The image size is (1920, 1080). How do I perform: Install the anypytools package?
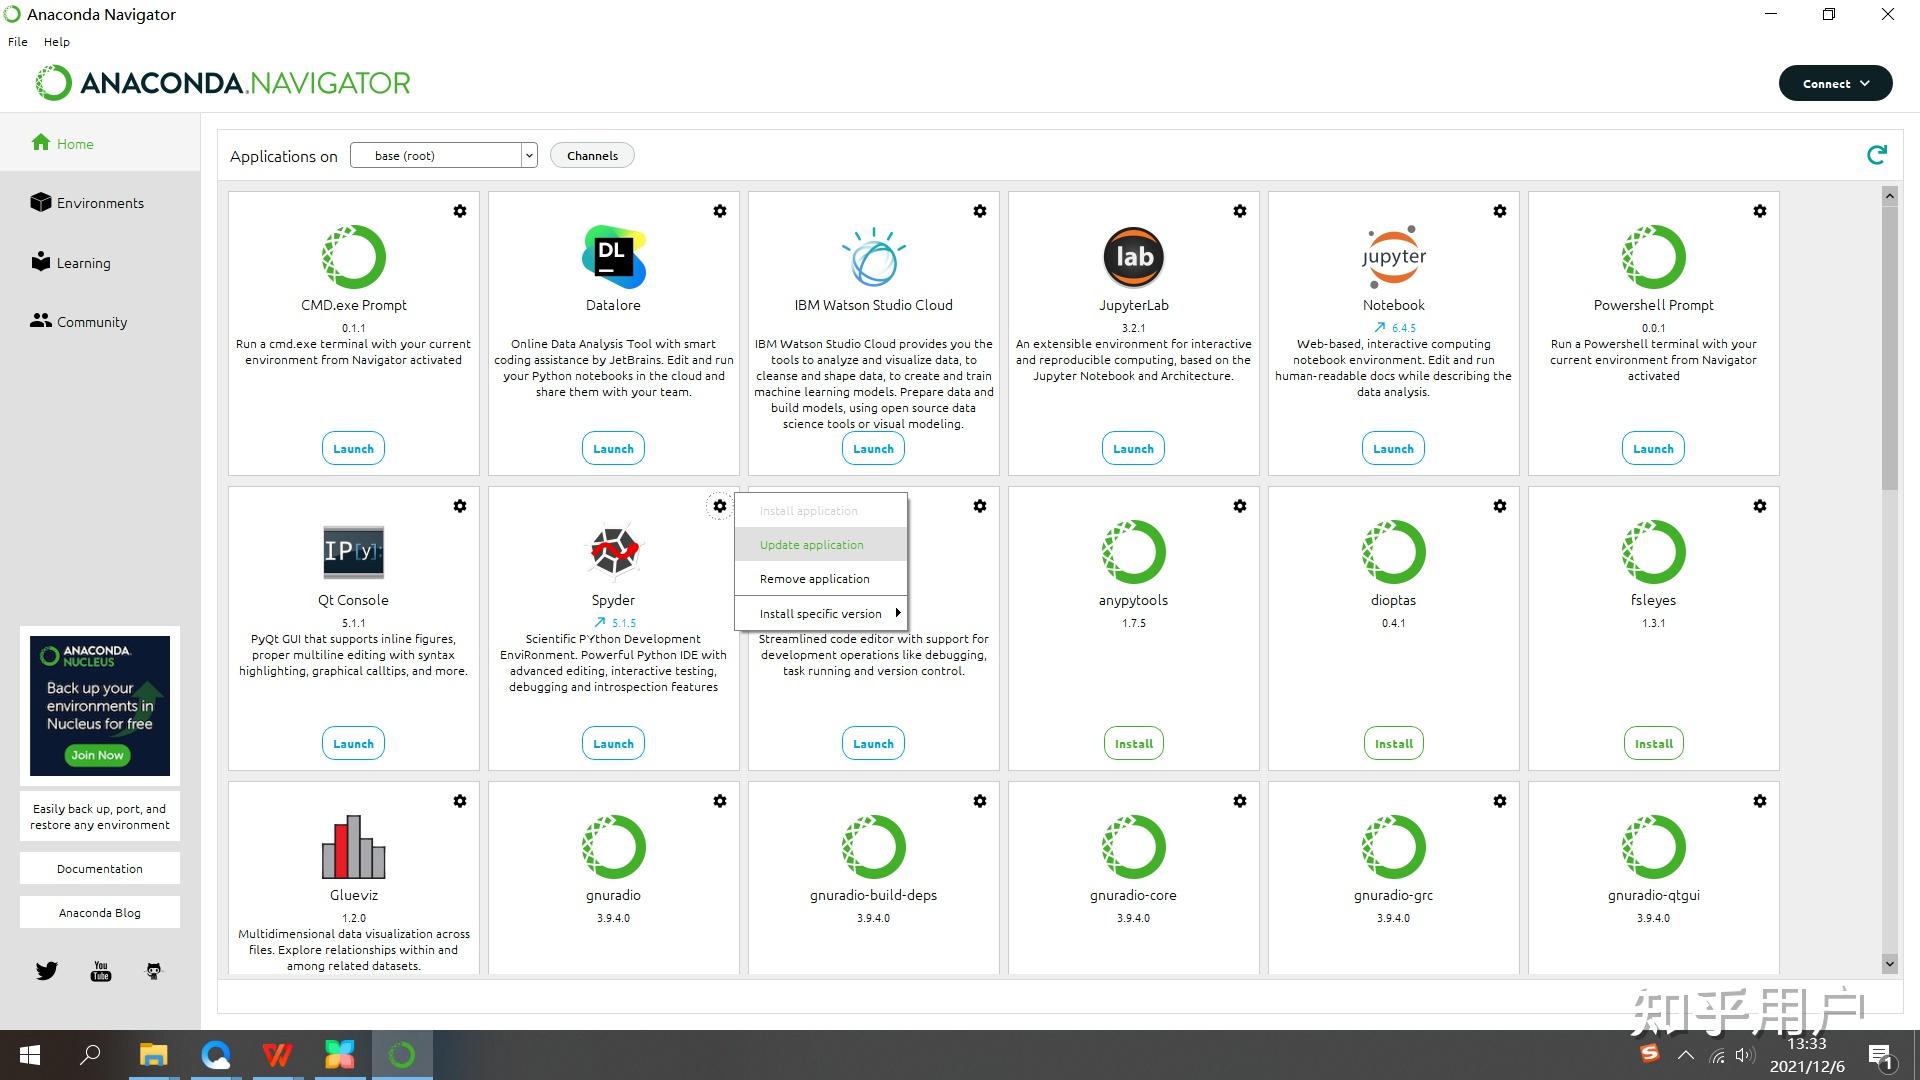pyautogui.click(x=1133, y=744)
